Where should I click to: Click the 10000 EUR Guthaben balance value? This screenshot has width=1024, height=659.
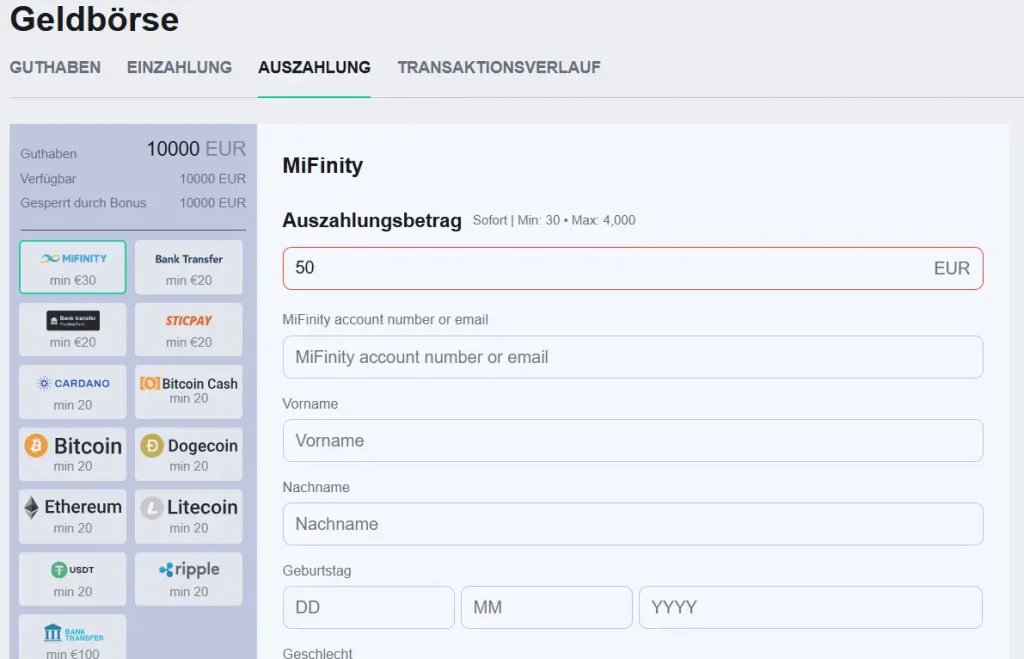196,149
